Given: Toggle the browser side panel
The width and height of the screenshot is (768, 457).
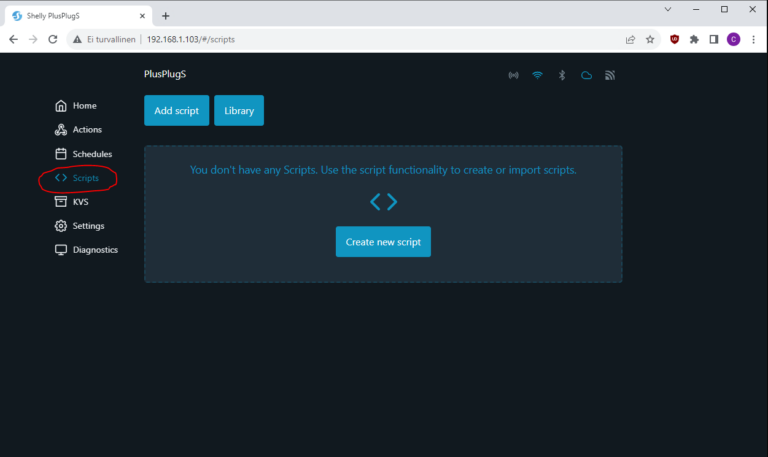Looking at the screenshot, I should pyautogui.click(x=714, y=39).
